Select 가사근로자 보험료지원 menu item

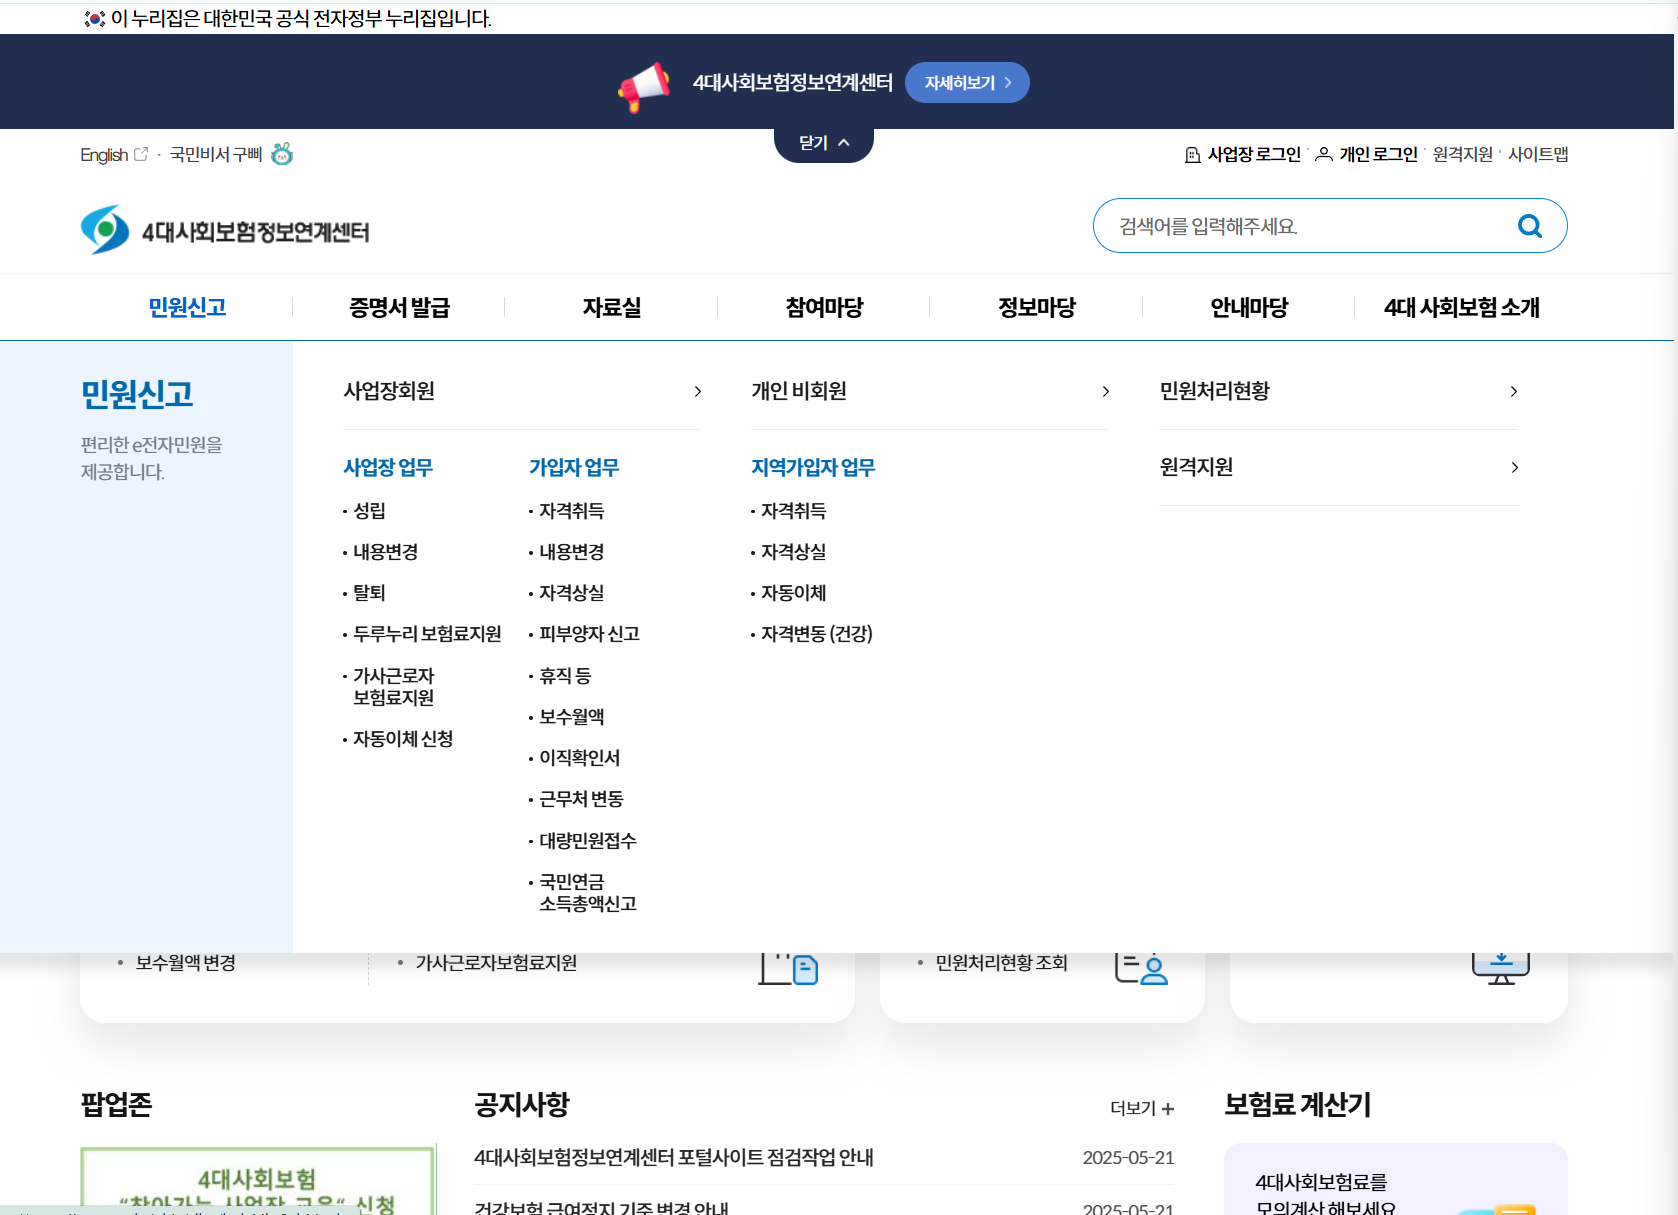pyautogui.click(x=393, y=687)
